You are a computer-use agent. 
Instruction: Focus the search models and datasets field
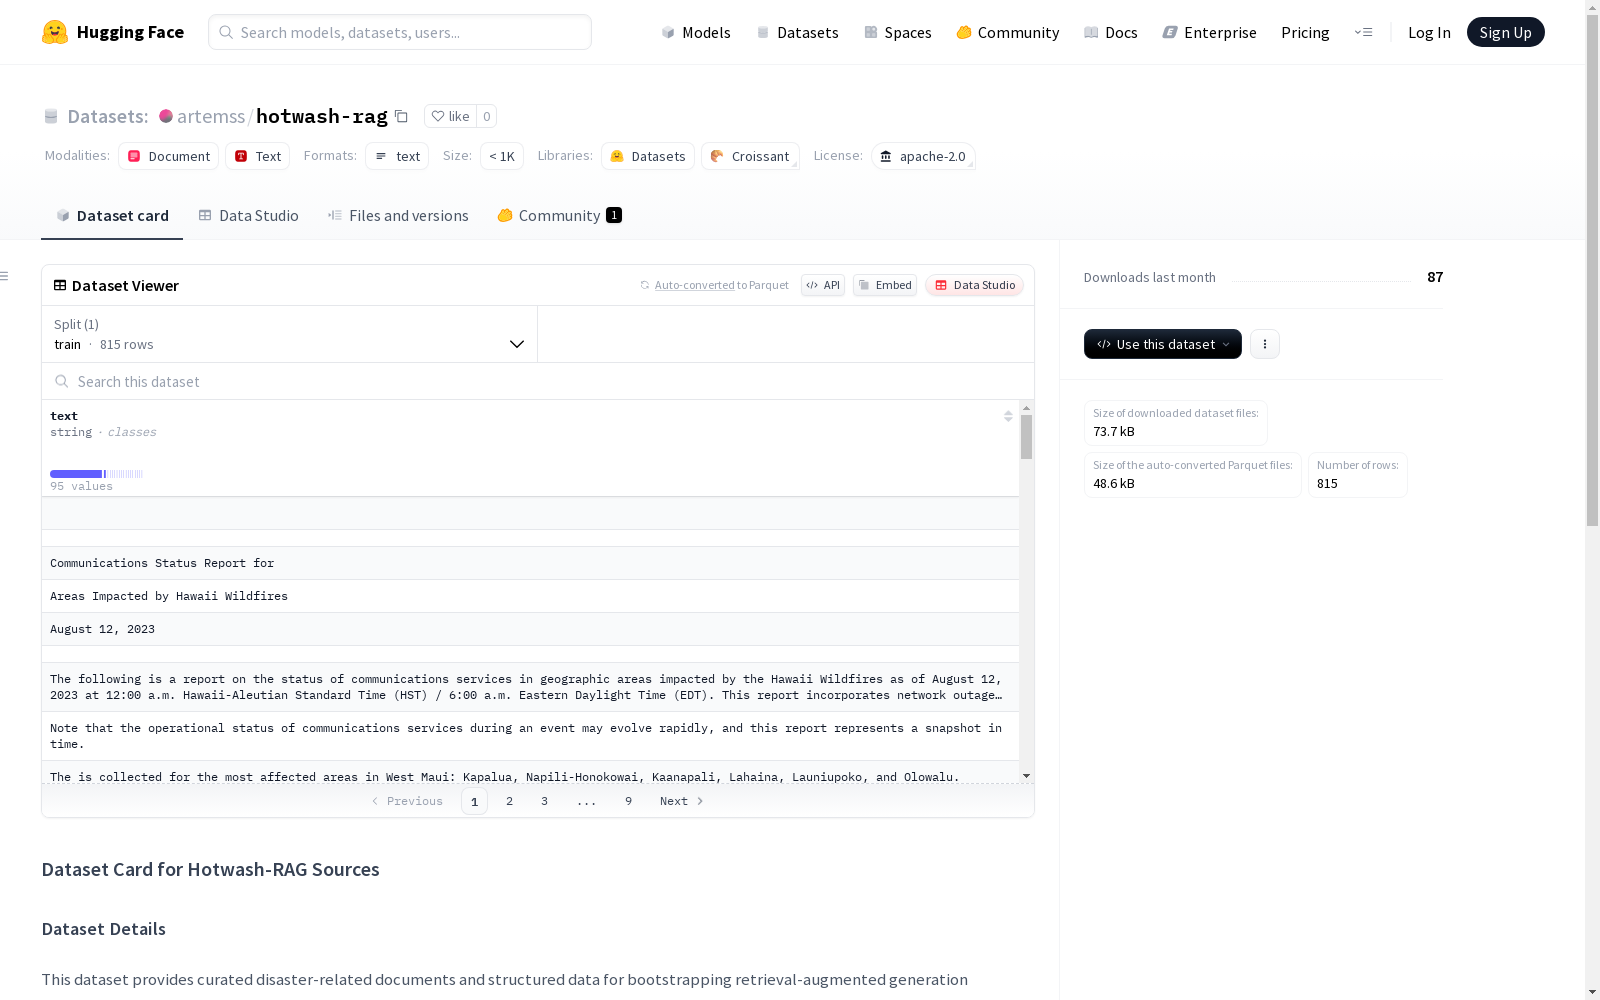click(x=400, y=32)
